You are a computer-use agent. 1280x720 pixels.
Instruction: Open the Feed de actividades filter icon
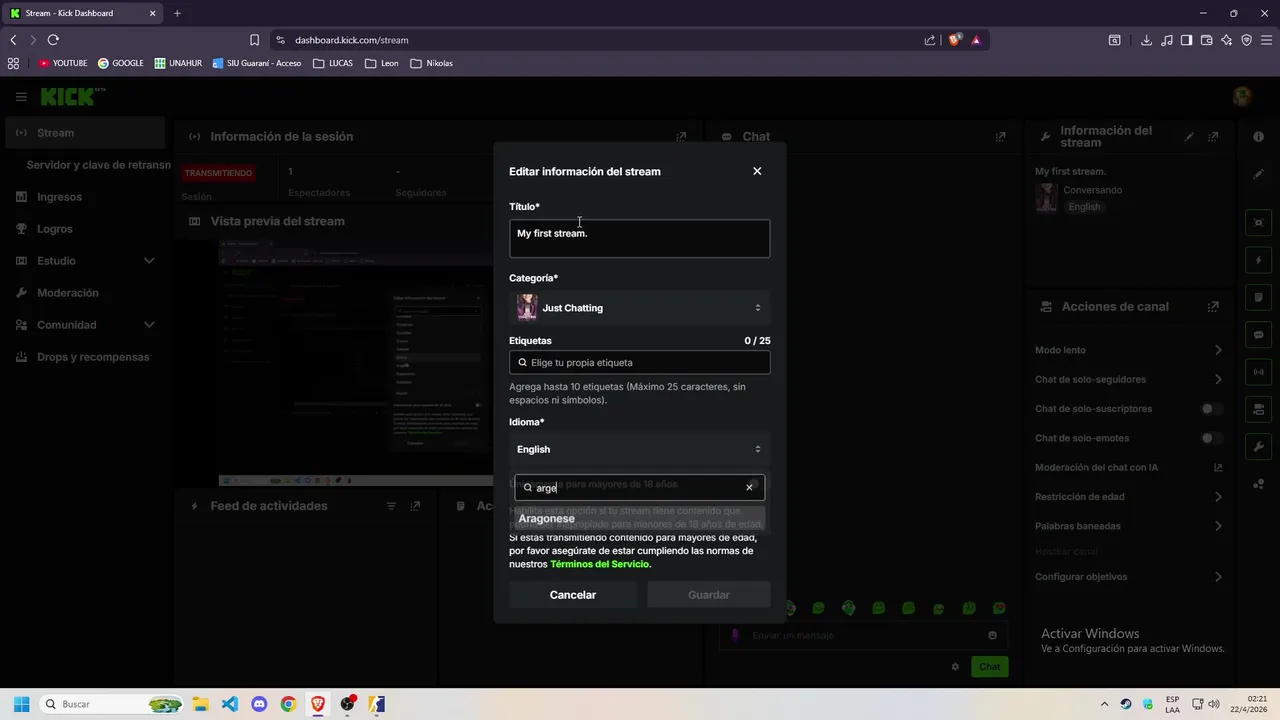pos(391,506)
